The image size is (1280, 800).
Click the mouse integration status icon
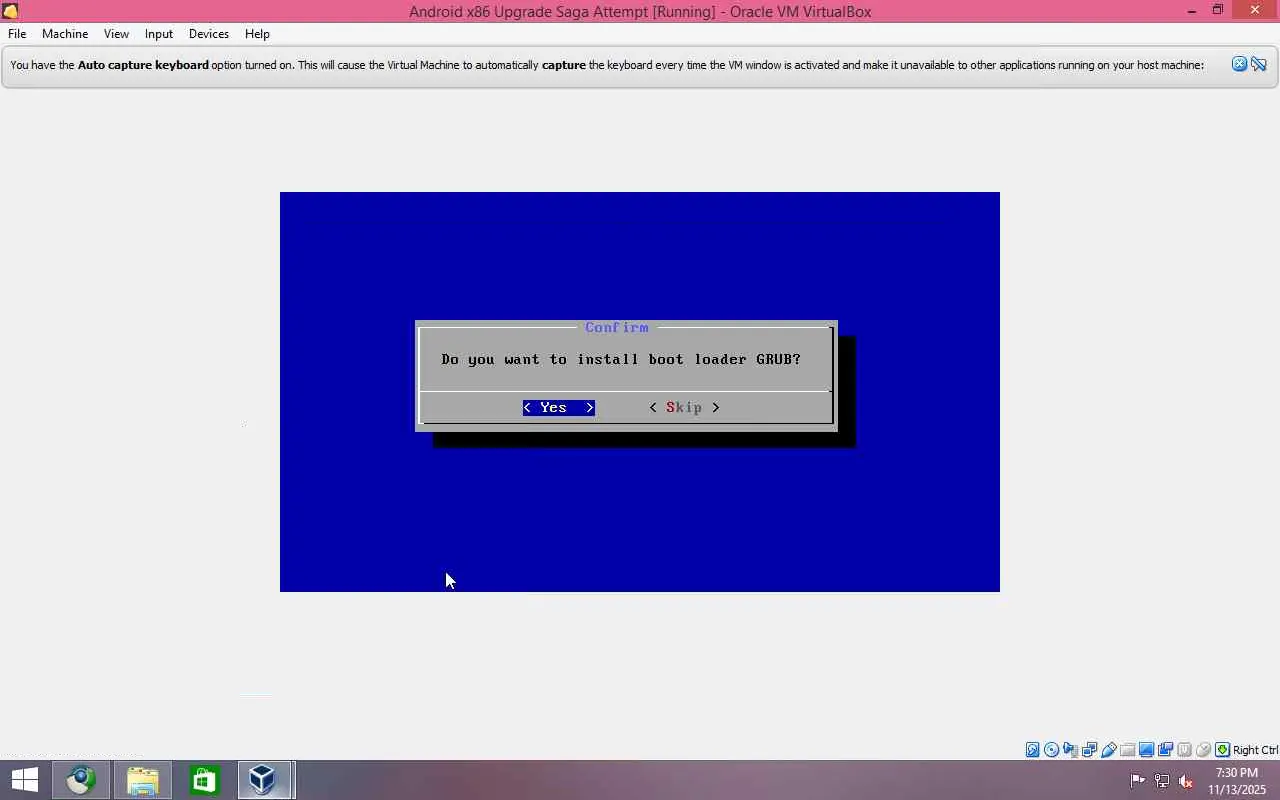tap(1203, 750)
